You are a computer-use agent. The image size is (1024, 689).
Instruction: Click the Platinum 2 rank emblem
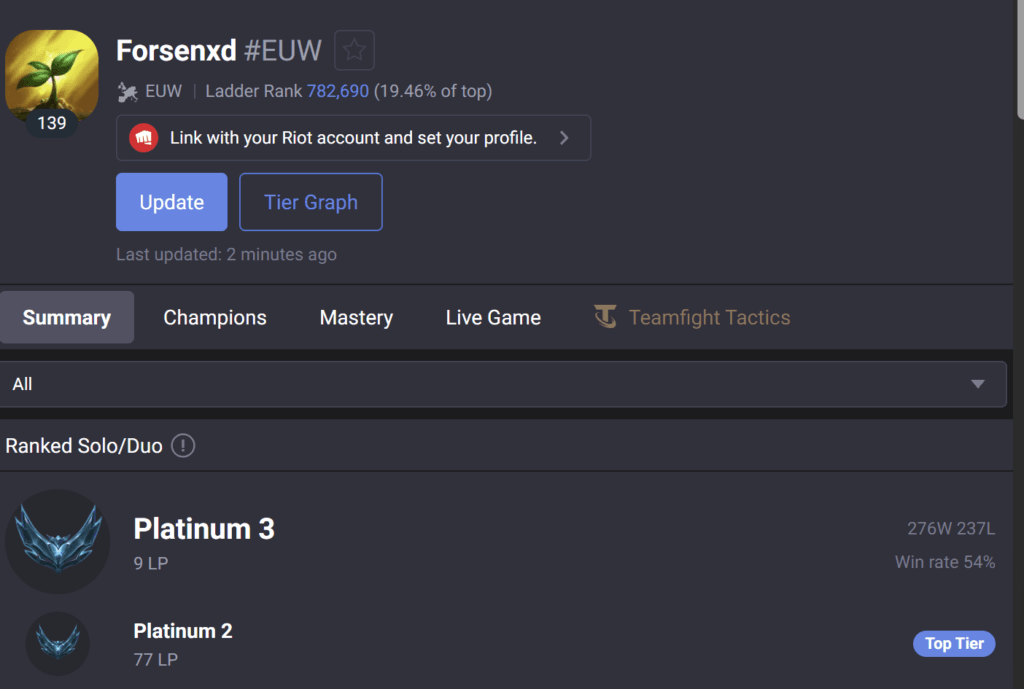(x=57, y=644)
